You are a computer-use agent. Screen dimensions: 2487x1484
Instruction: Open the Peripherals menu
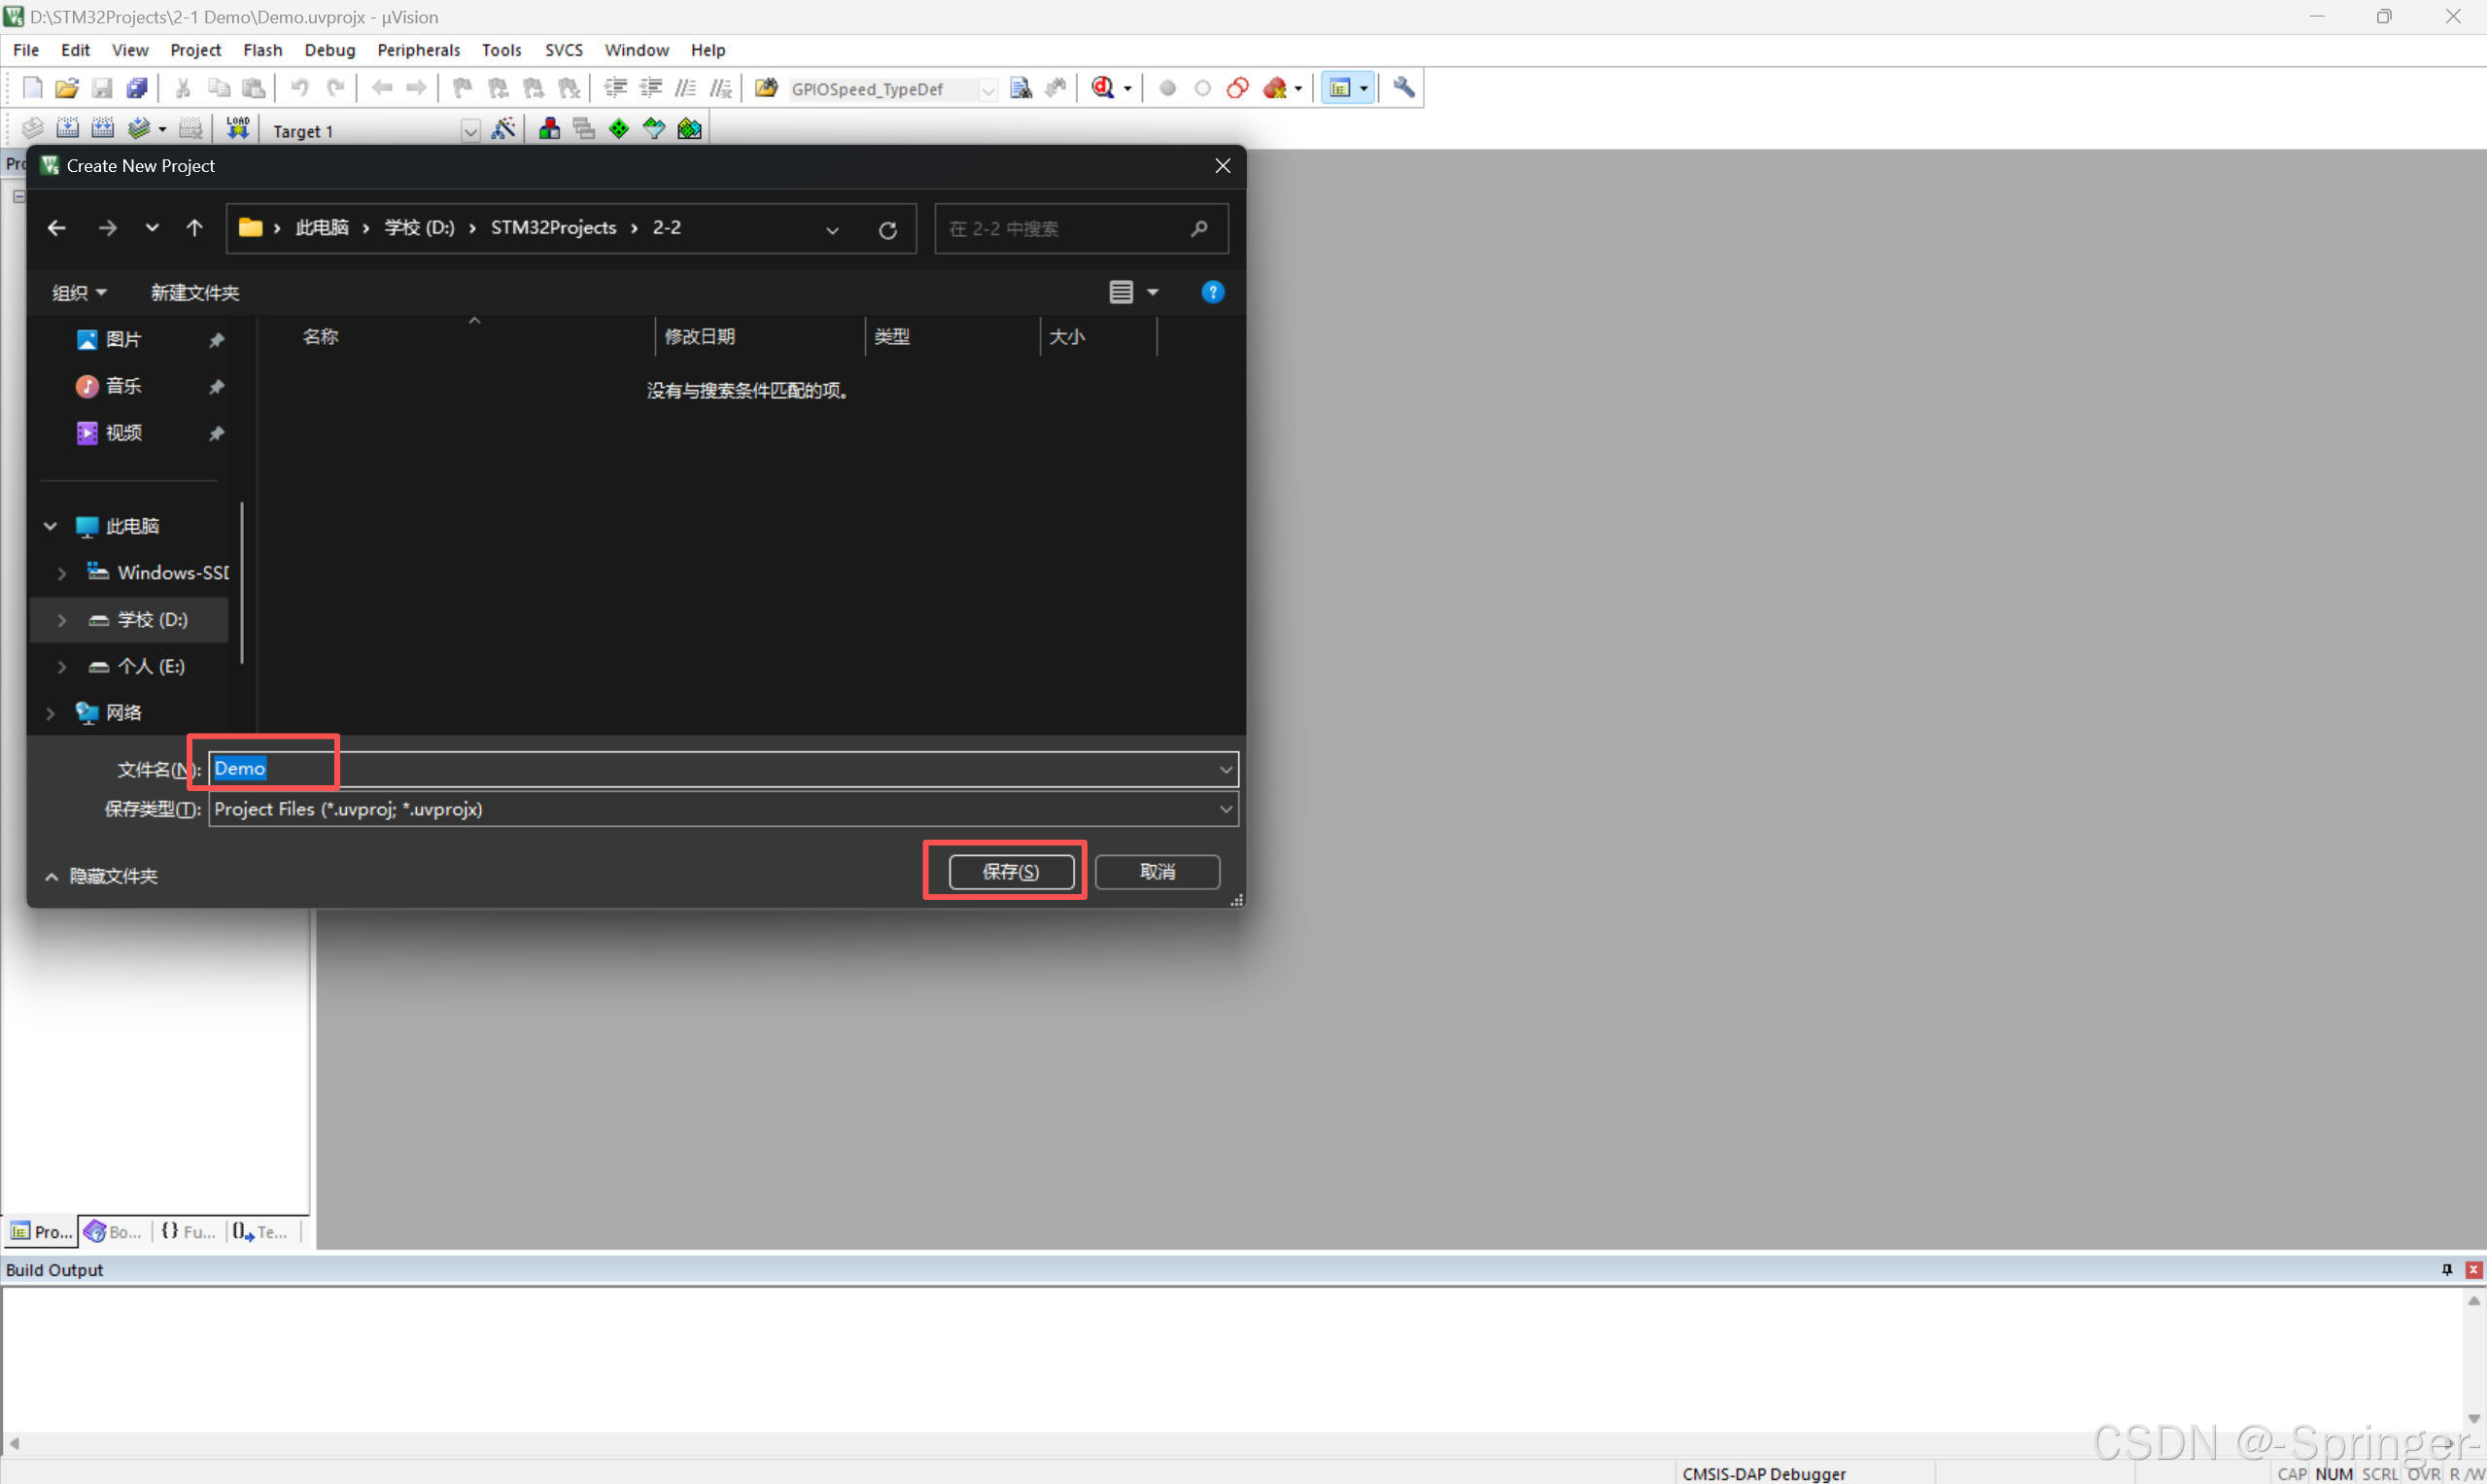tap(418, 50)
